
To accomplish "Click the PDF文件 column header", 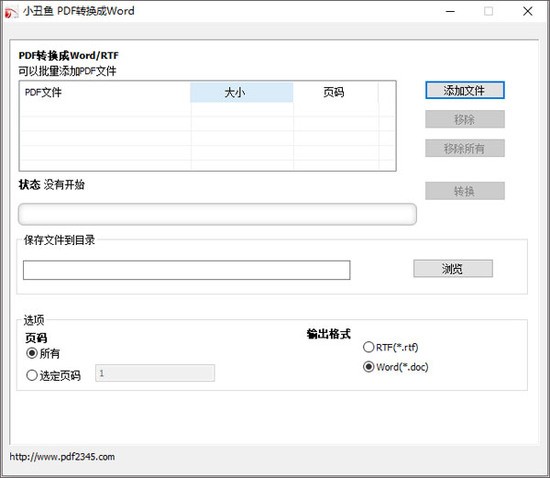I will (106, 93).
